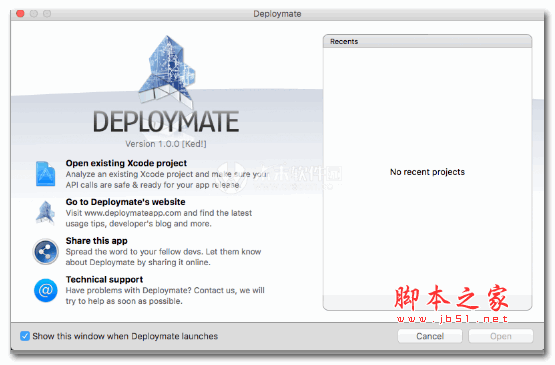The width and height of the screenshot is (555, 365).
Task: Uncheck Show this window when Deploymate launches
Action: (x=25, y=336)
